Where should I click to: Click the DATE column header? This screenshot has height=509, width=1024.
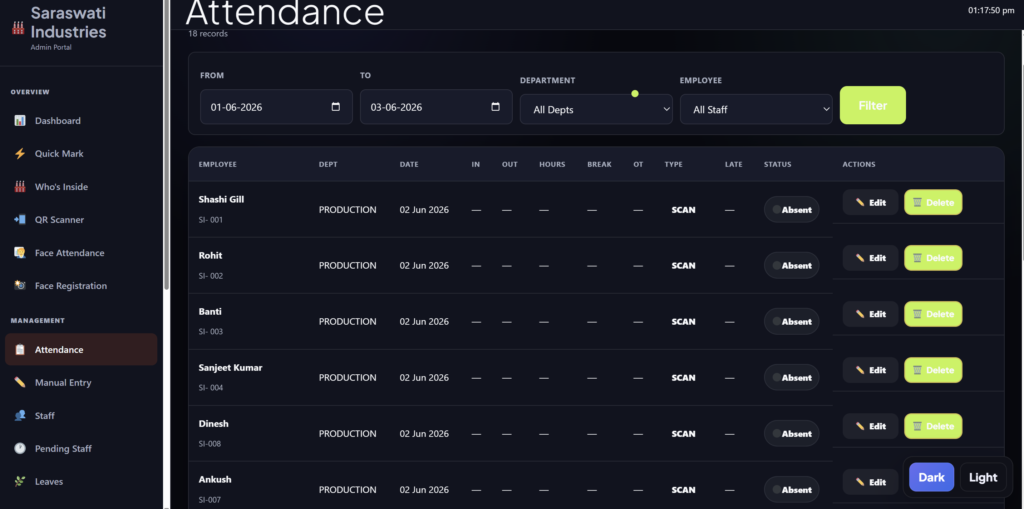click(409, 165)
